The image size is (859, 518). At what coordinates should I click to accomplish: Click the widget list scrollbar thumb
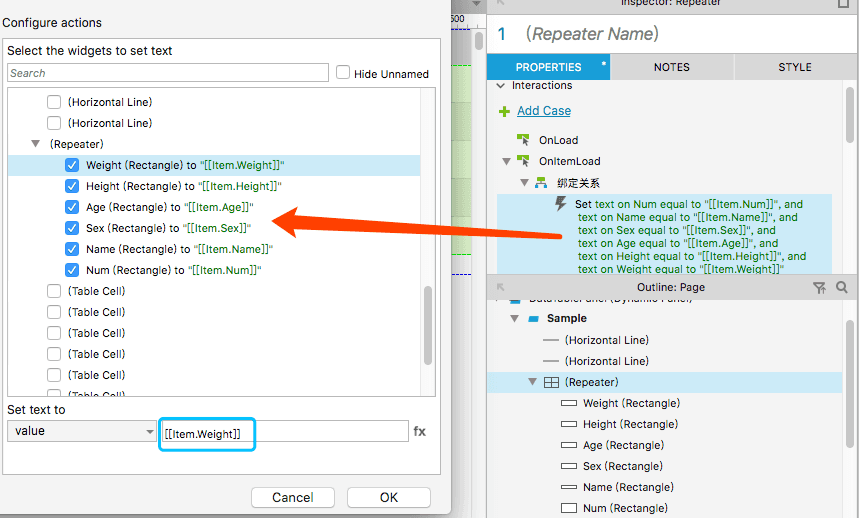pyautogui.click(x=428, y=325)
